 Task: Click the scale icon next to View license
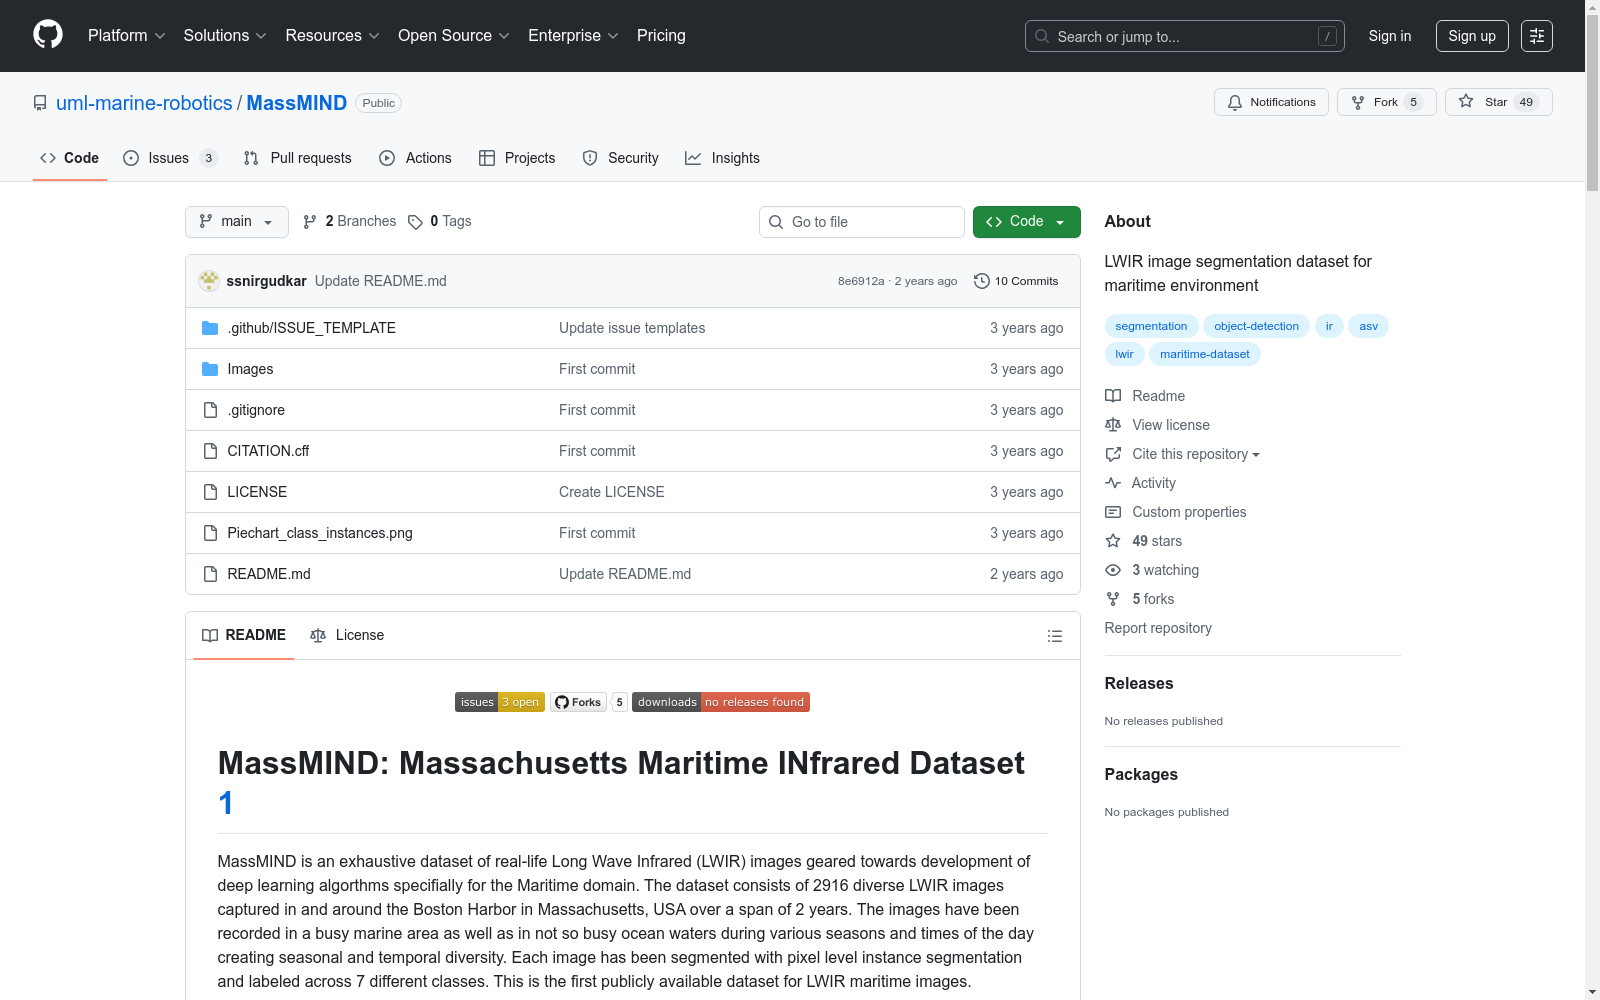pos(1113,425)
